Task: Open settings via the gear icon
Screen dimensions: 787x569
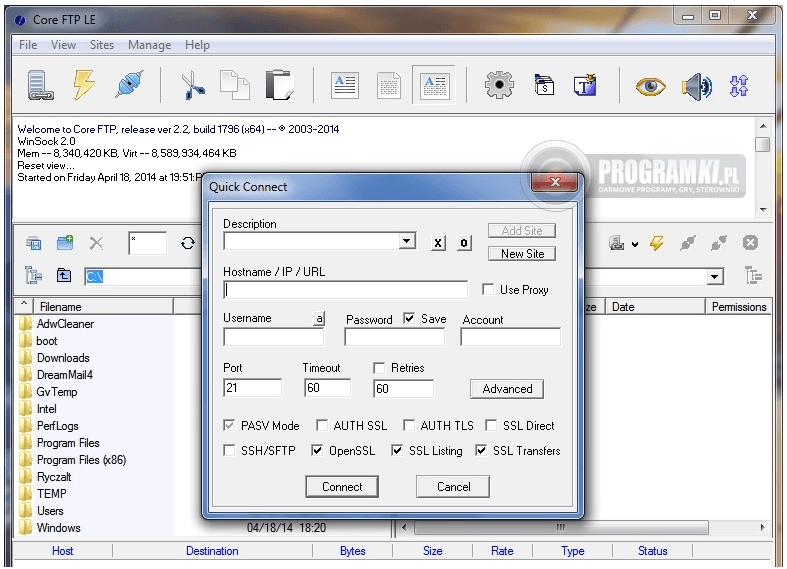Action: click(499, 85)
